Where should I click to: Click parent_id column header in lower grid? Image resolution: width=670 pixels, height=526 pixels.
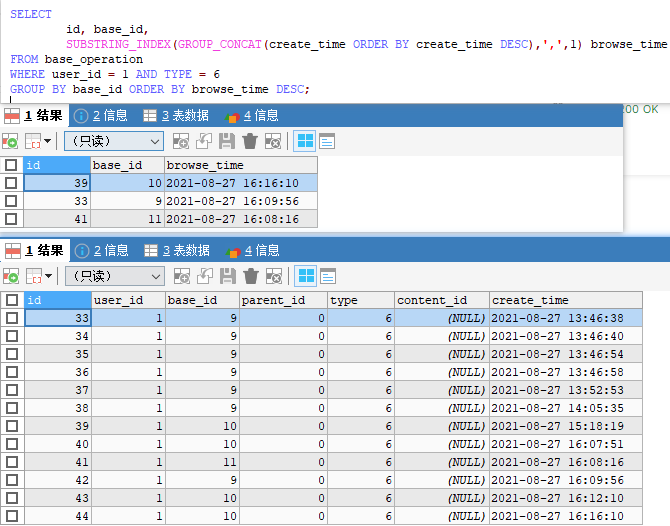coord(283,300)
